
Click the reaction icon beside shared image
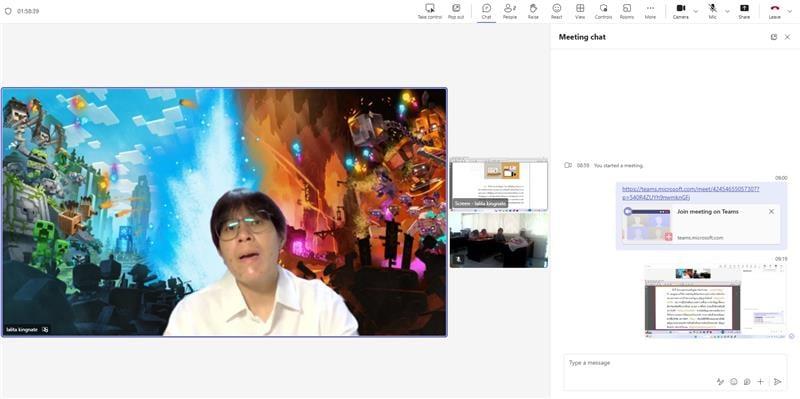pos(791,336)
